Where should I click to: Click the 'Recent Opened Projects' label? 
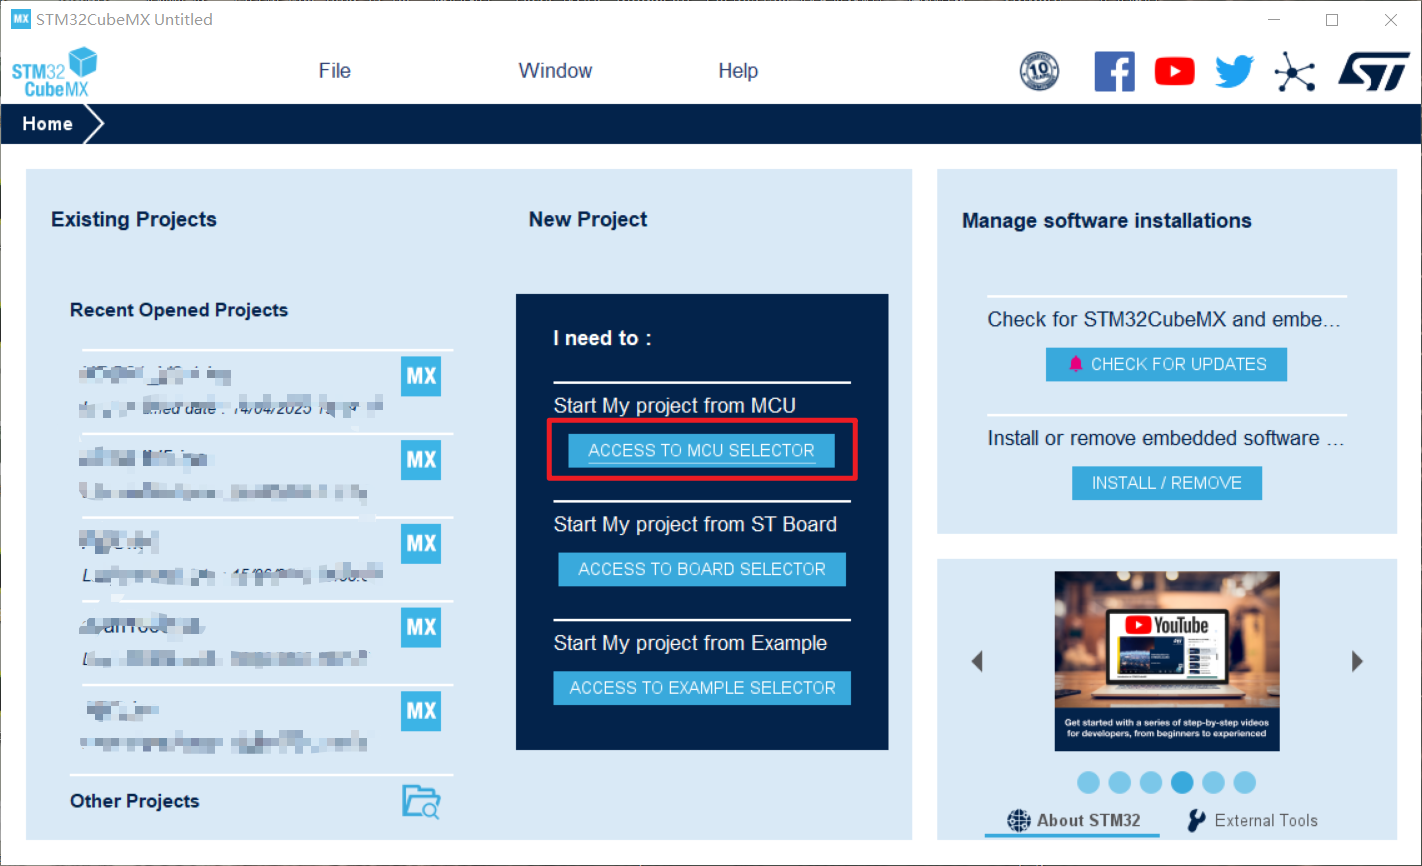pyautogui.click(x=179, y=310)
